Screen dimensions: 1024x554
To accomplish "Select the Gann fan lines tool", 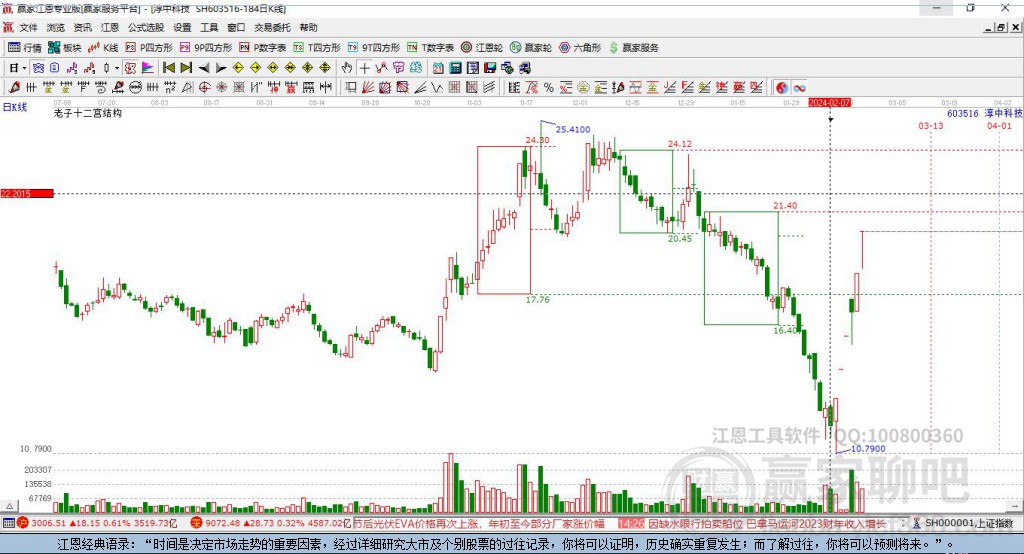I will 368,88.
